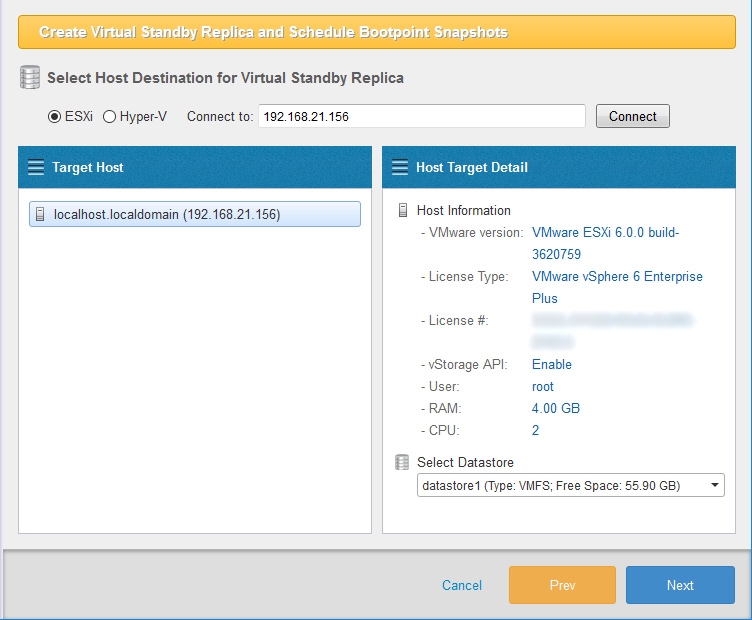This screenshot has width=752, height=620.
Task: Click the VMware vSphere 6 Enterprise Plus license
Action: pos(617,277)
